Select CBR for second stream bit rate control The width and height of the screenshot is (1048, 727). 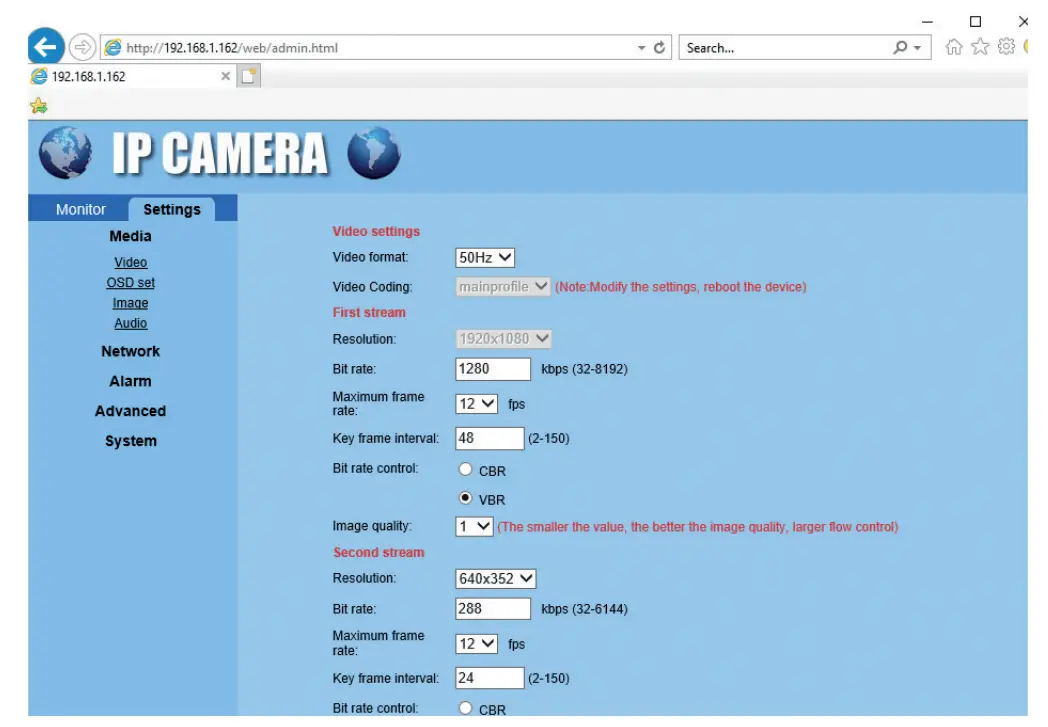(465, 709)
